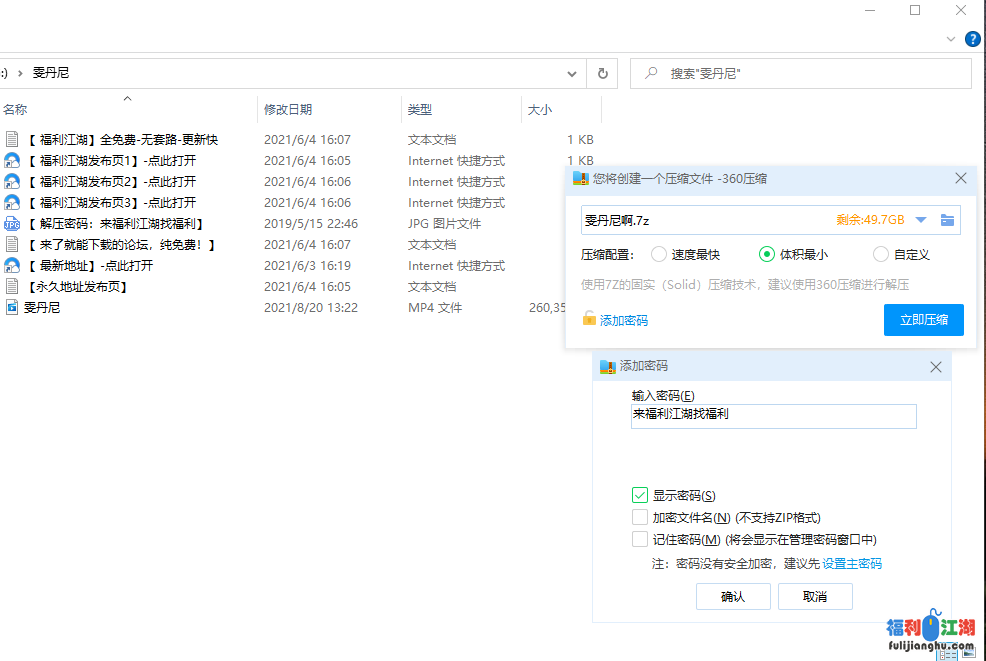Expand the address bar history dropdown
Viewport: 986px width, 661px height.
[x=572, y=73]
